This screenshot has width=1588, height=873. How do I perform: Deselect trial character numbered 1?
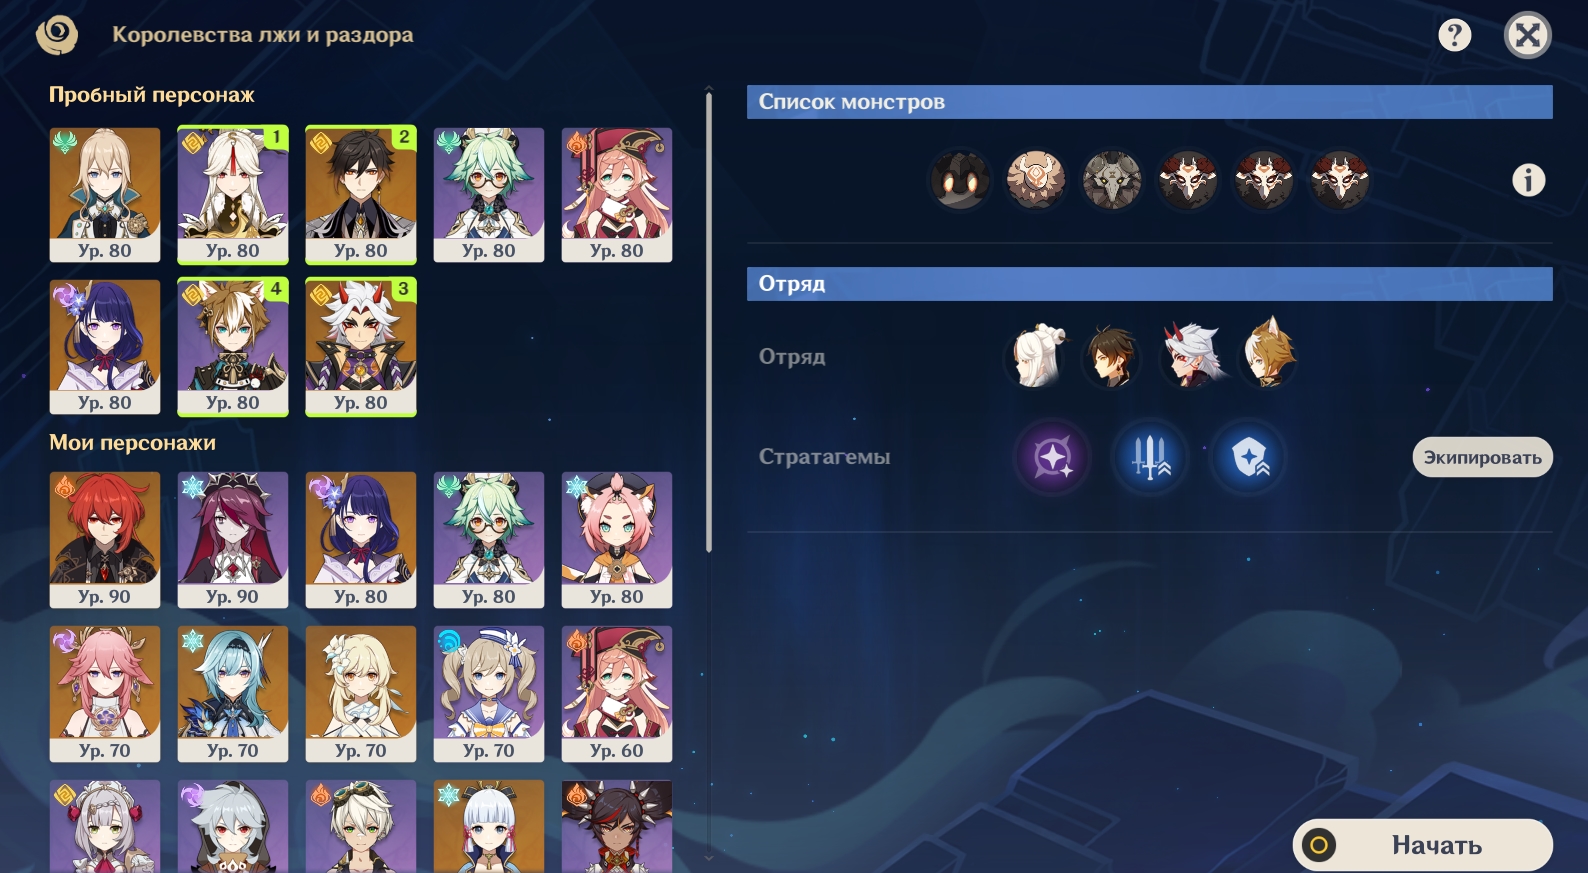pos(233,195)
